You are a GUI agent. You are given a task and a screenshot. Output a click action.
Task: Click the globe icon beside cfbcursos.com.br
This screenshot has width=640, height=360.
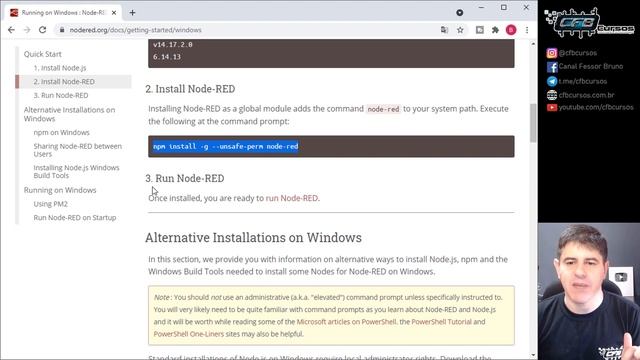coord(552,95)
